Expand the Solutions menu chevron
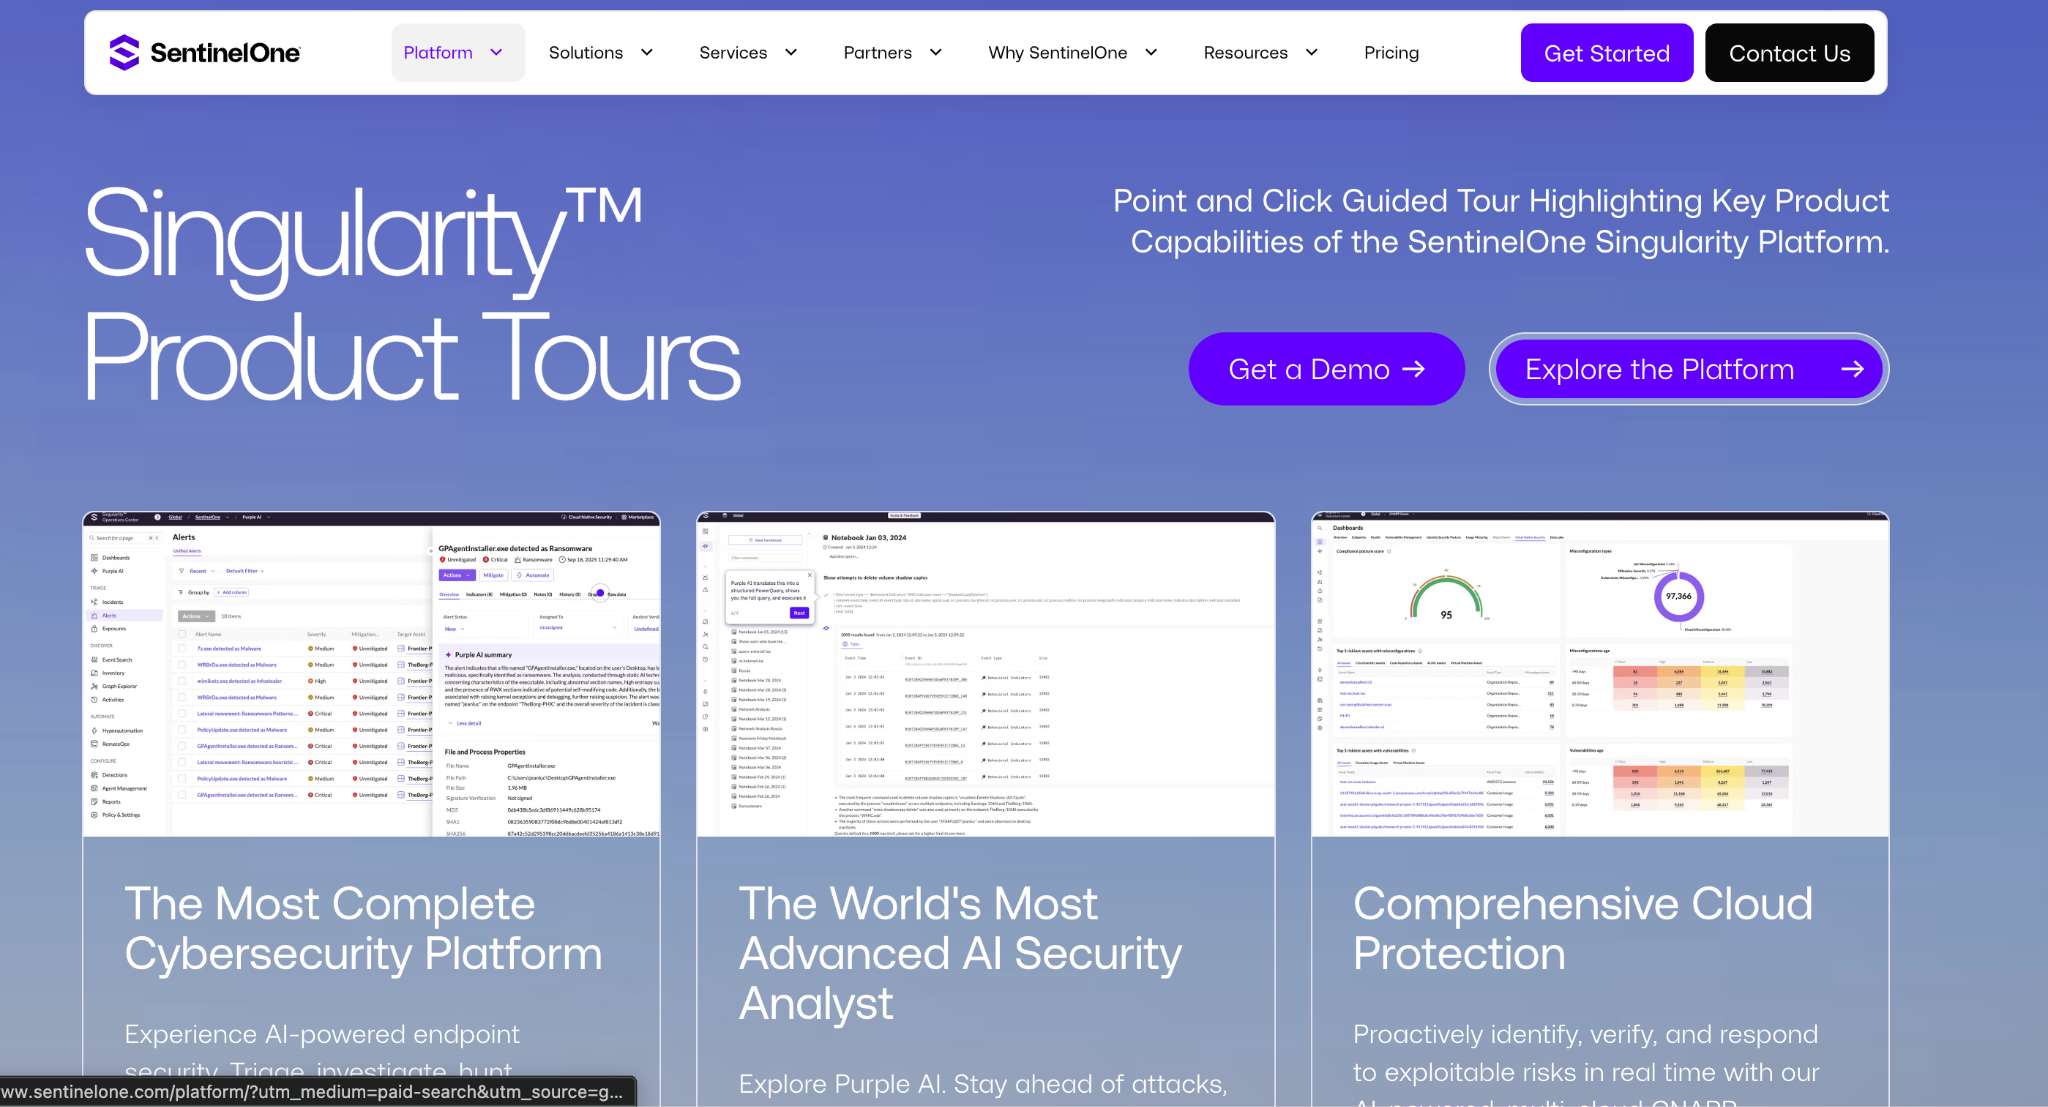The width and height of the screenshot is (2048, 1107). click(647, 53)
